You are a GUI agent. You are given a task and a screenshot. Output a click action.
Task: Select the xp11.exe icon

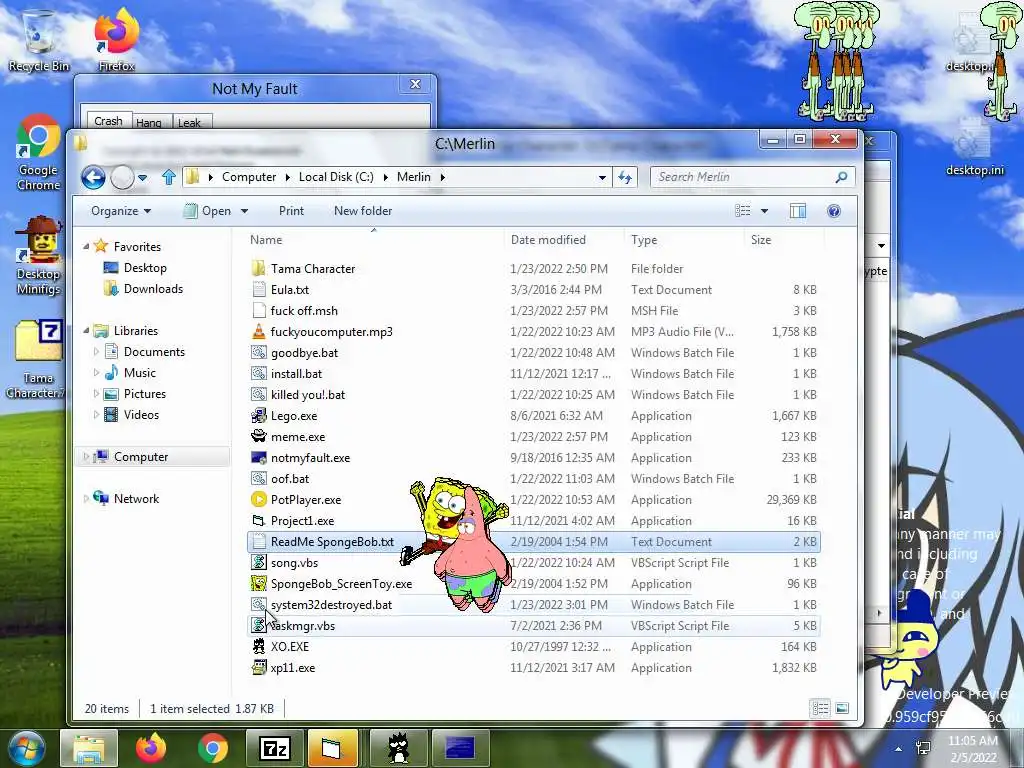click(259, 667)
